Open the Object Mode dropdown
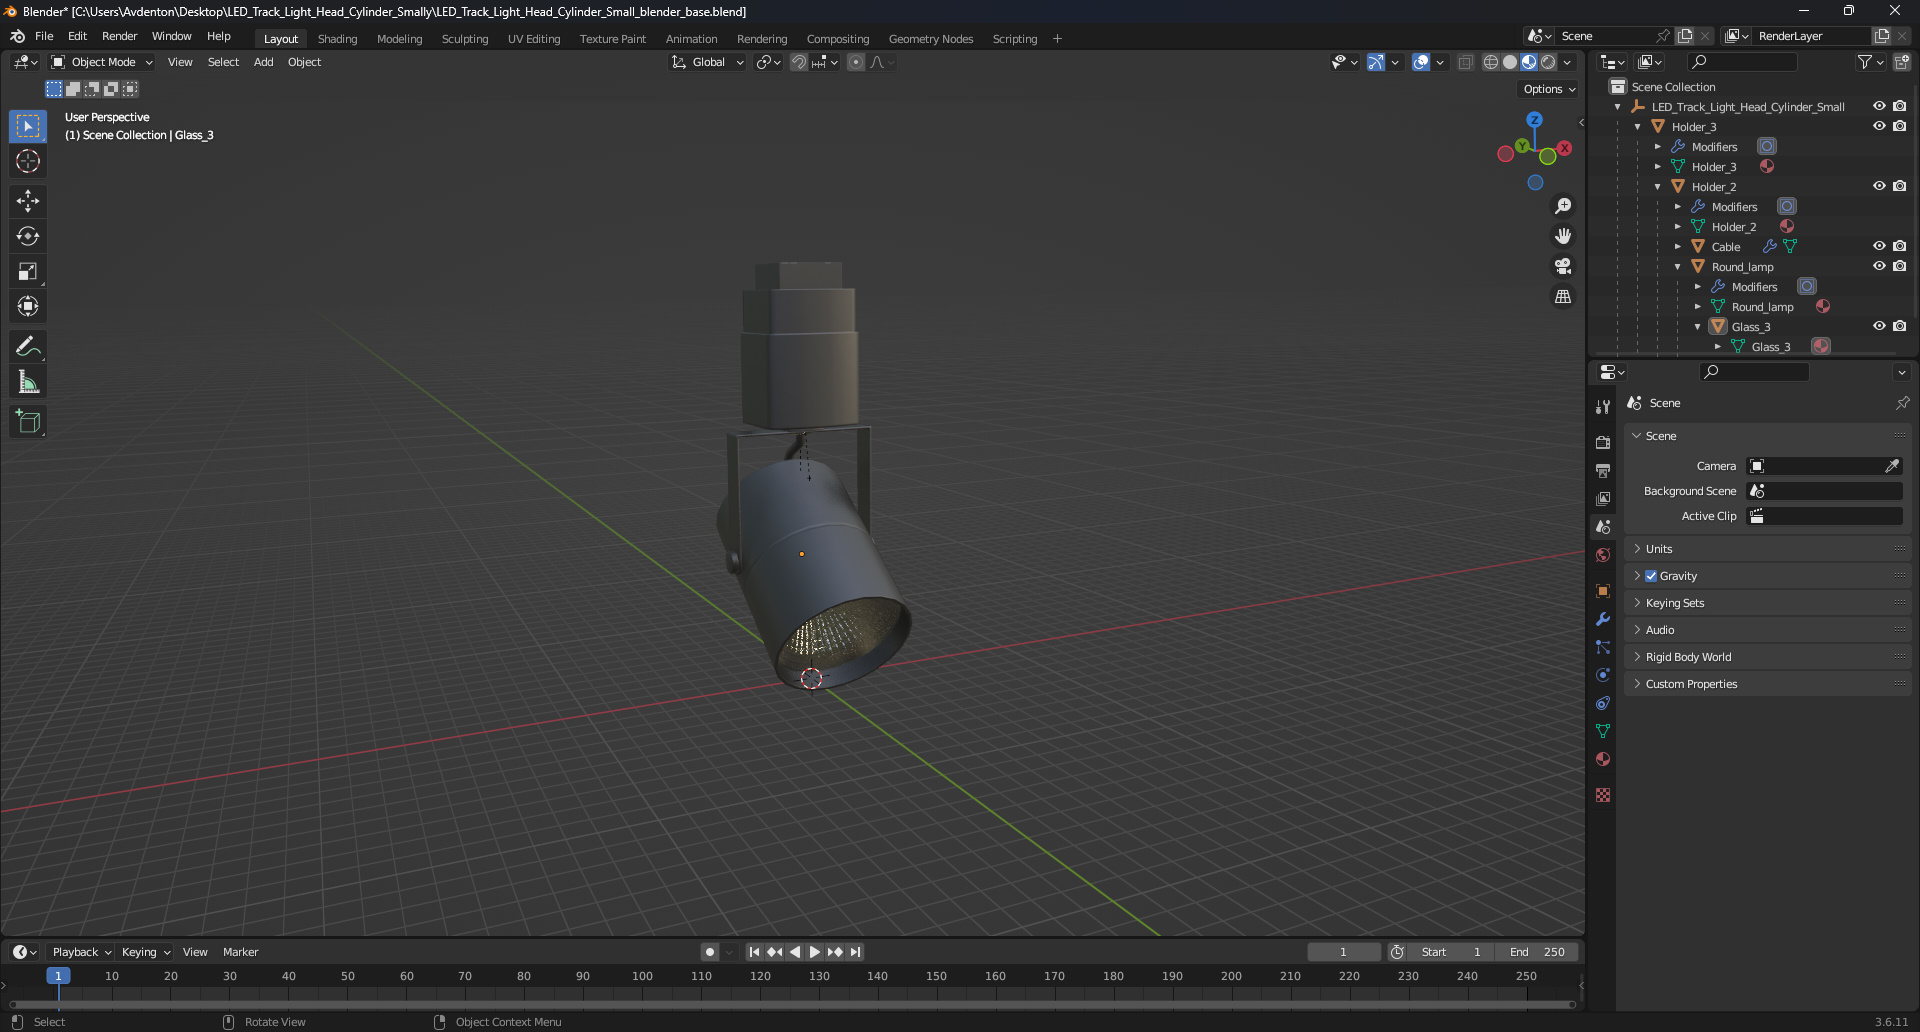Screen dimensions: 1920x1032 point(102,62)
